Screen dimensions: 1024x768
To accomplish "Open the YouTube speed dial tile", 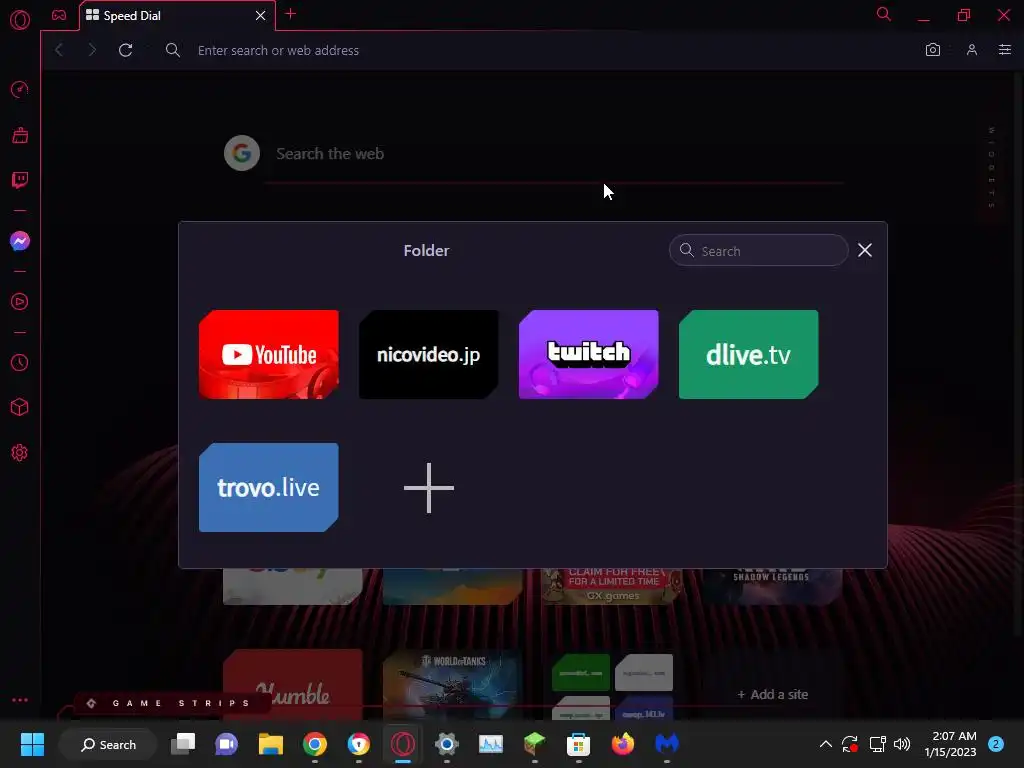I will [268, 355].
